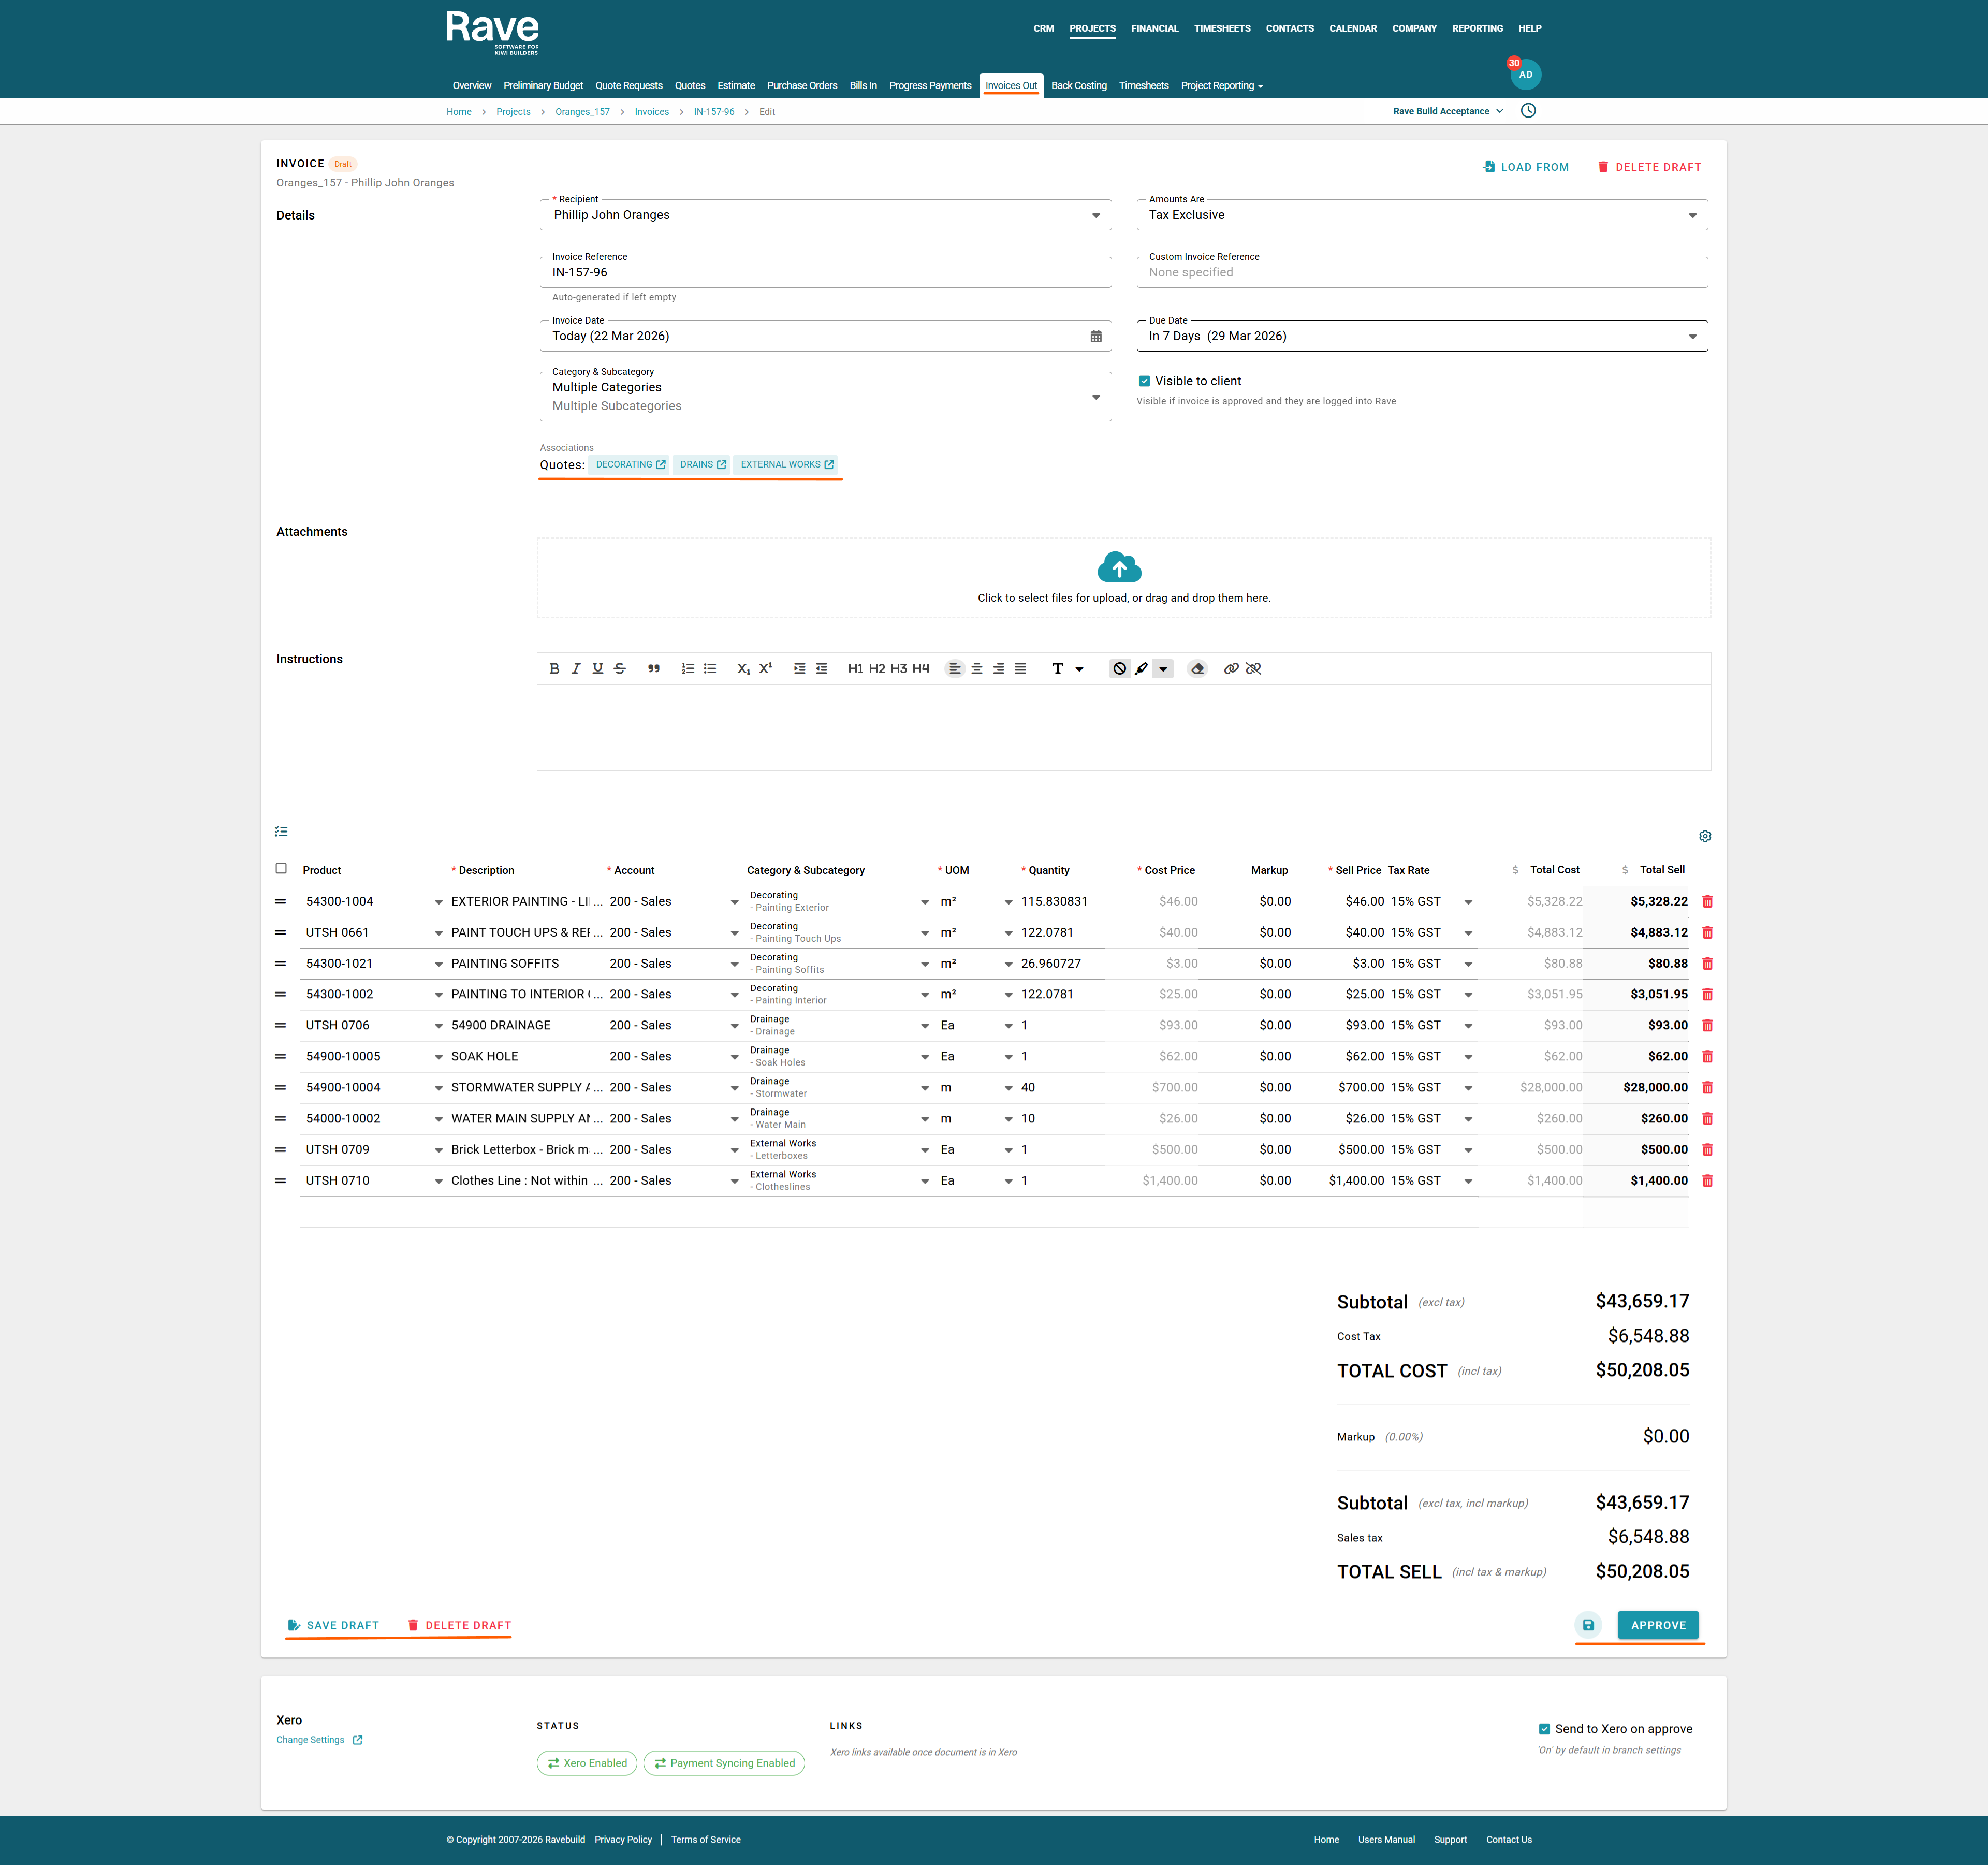Click the APPROVE button

[1657, 1625]
